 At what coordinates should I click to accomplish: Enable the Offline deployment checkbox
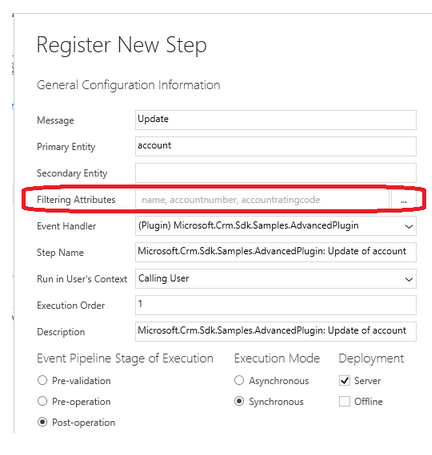344,401
